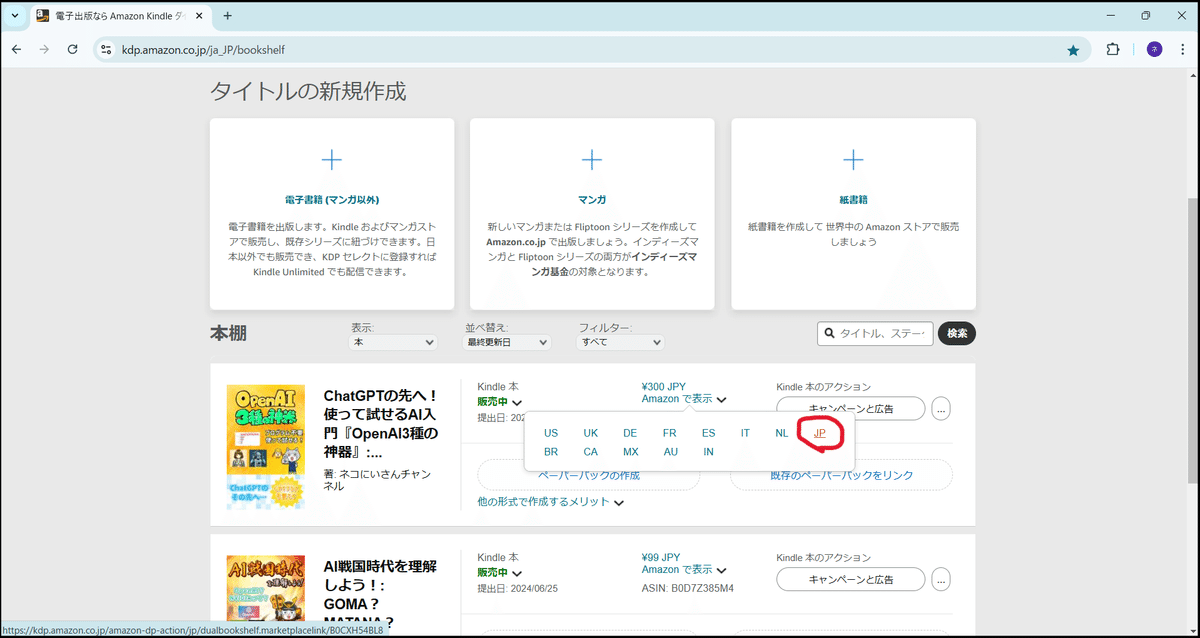Click キャンペーンと広告 for AI戦国時代 book
Image resolution: width=1200 pixels, height=638 pixels.
[x=851, y=579]
